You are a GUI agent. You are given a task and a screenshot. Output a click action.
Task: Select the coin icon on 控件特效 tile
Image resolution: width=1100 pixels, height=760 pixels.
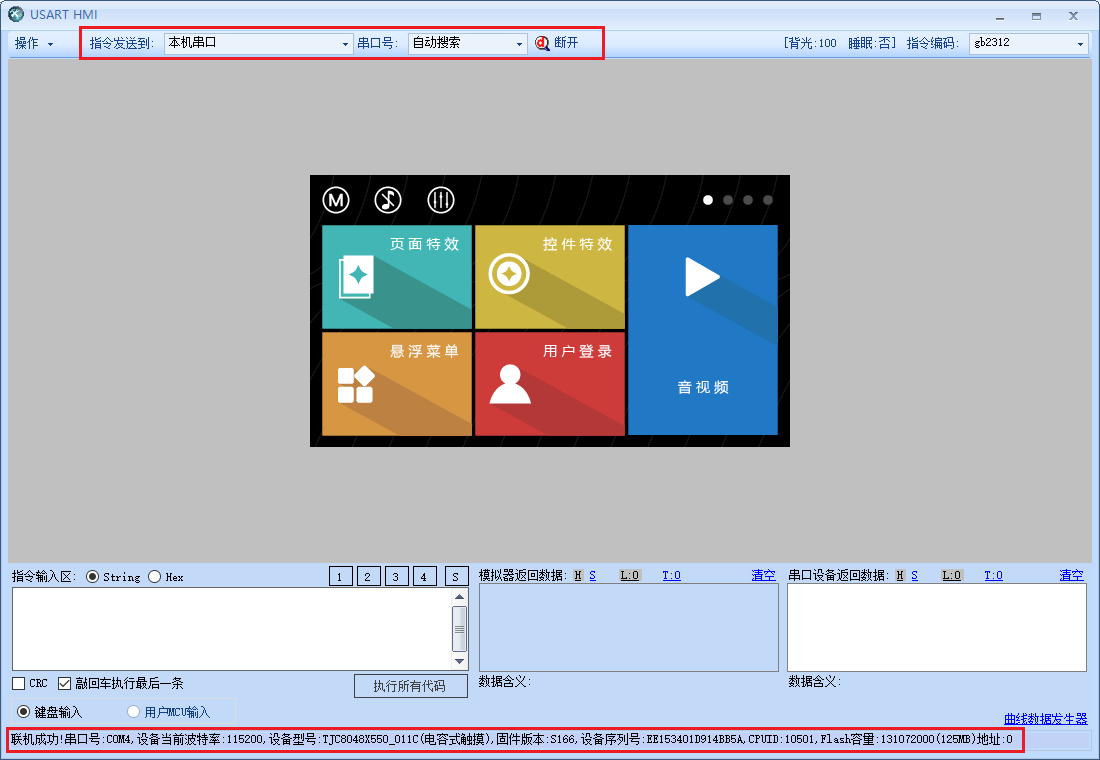(x=508, y=271)
